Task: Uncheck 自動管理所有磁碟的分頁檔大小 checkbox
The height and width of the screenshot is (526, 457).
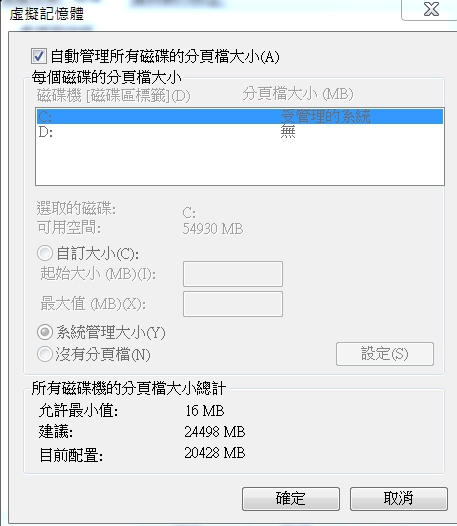Action: tap(39, 56)
